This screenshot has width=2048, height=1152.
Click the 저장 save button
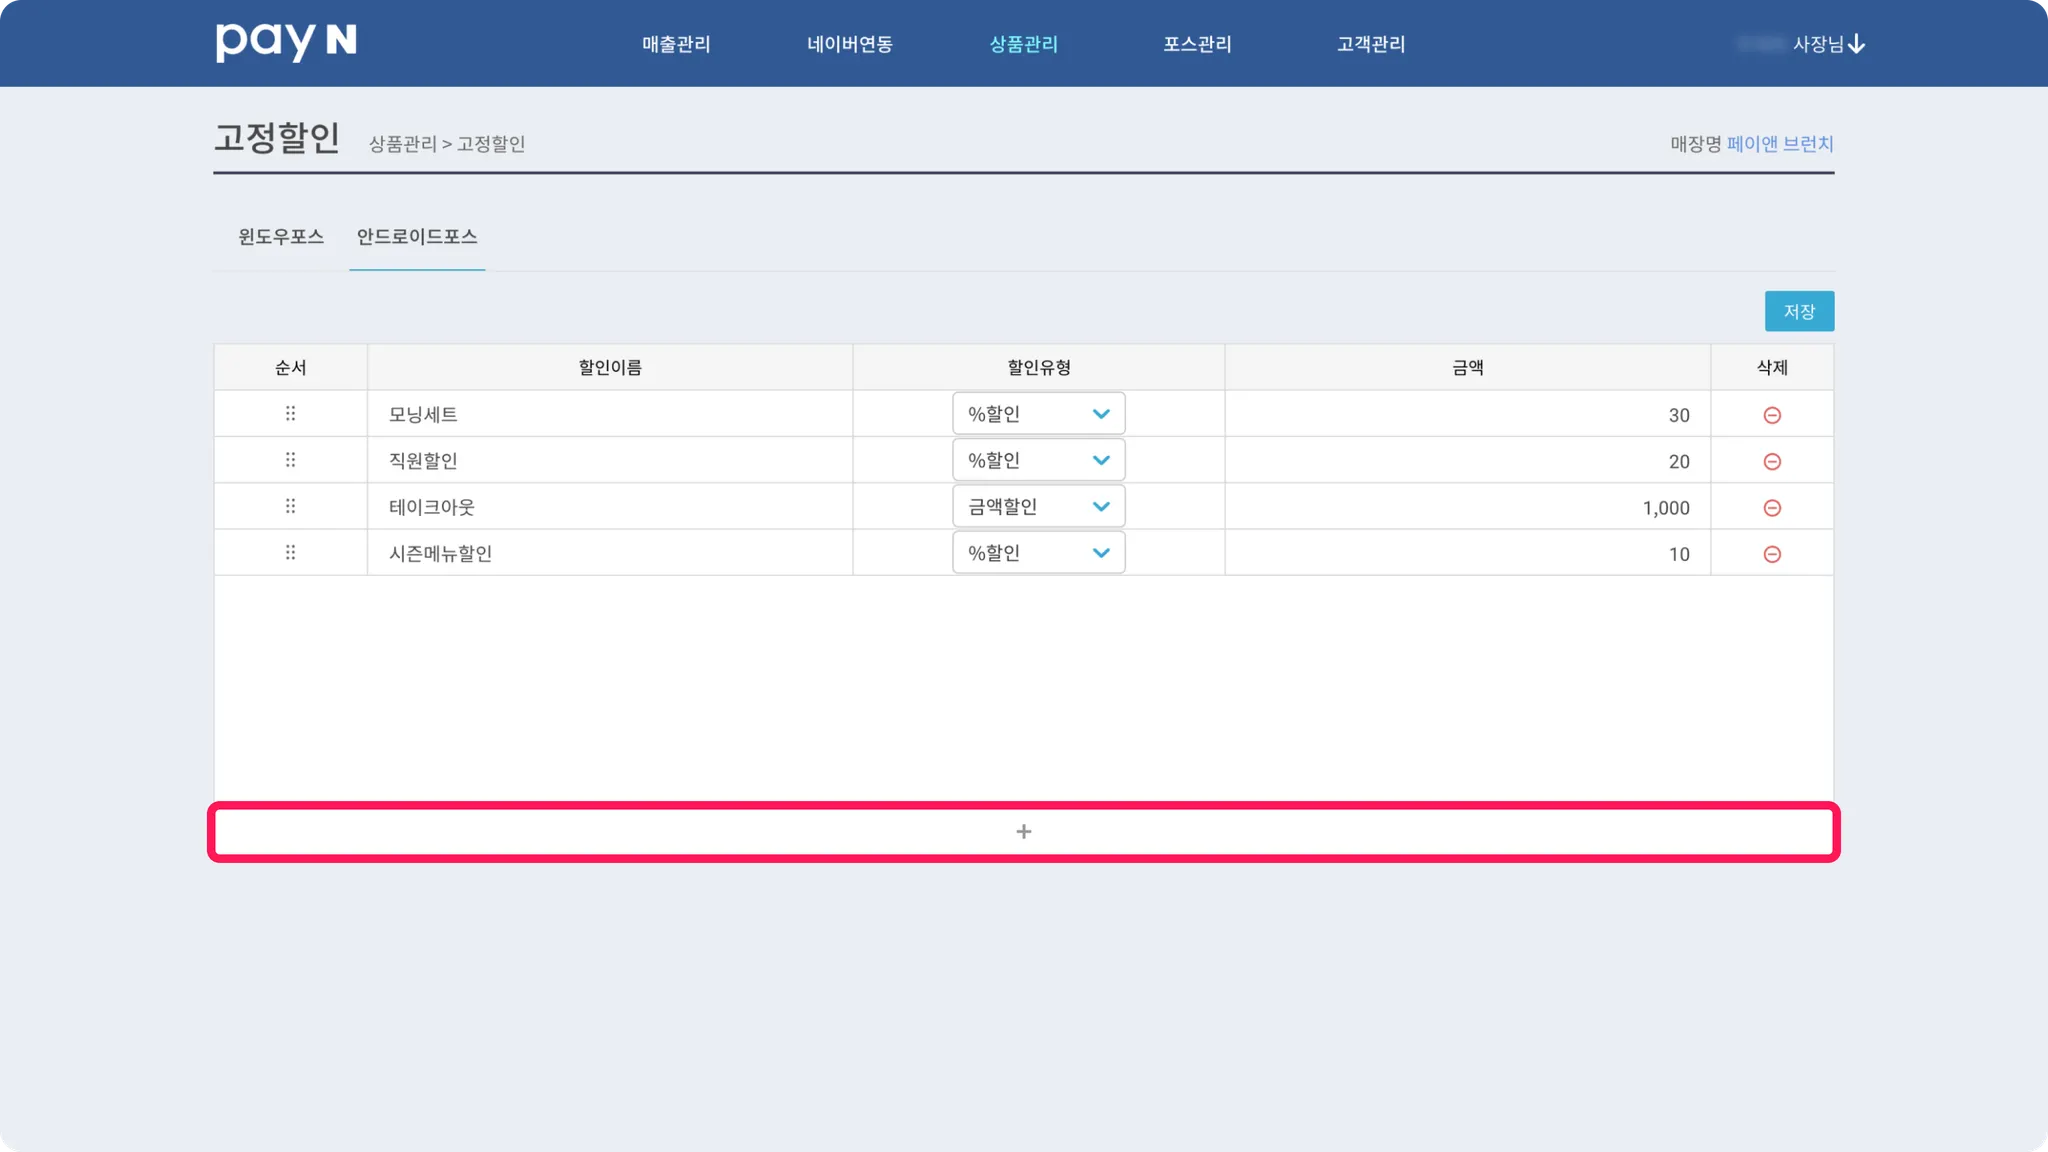point(1798,311)
